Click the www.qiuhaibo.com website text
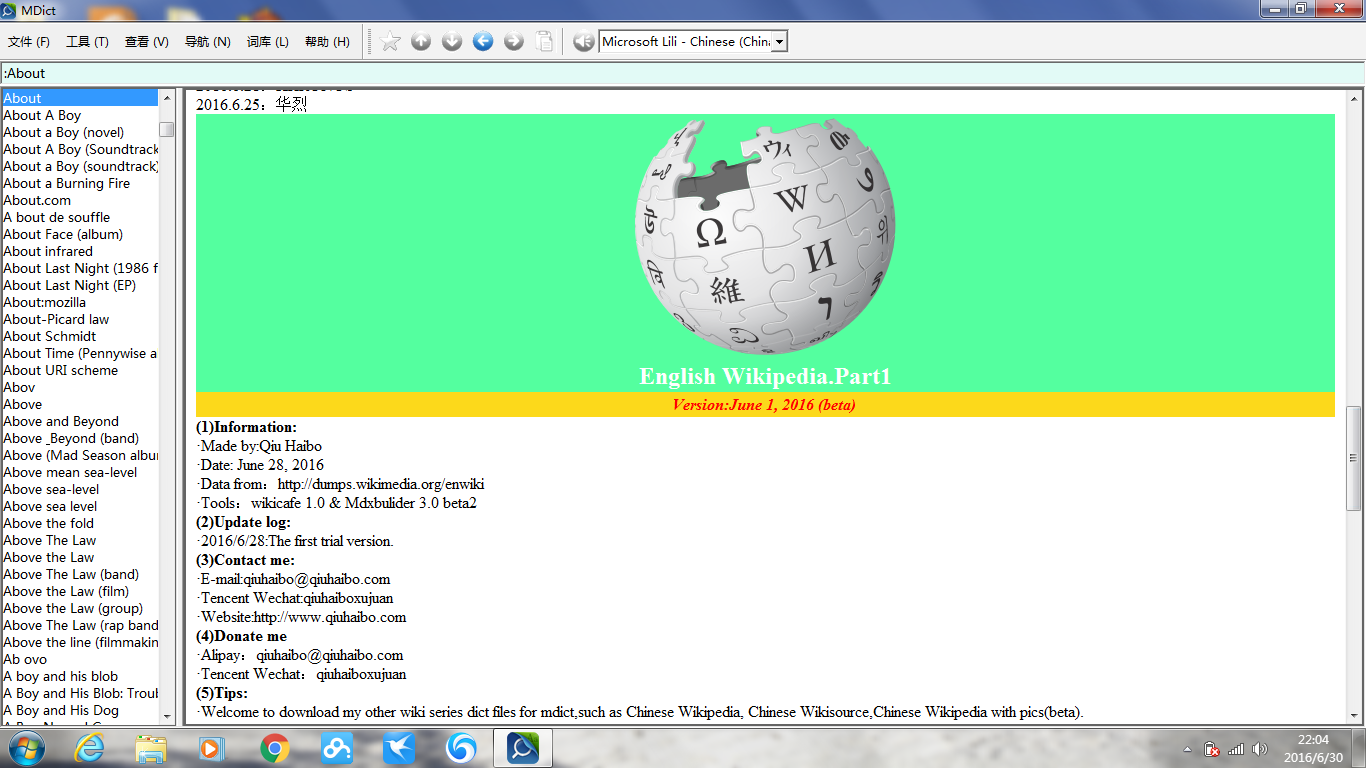 point(330,617)
